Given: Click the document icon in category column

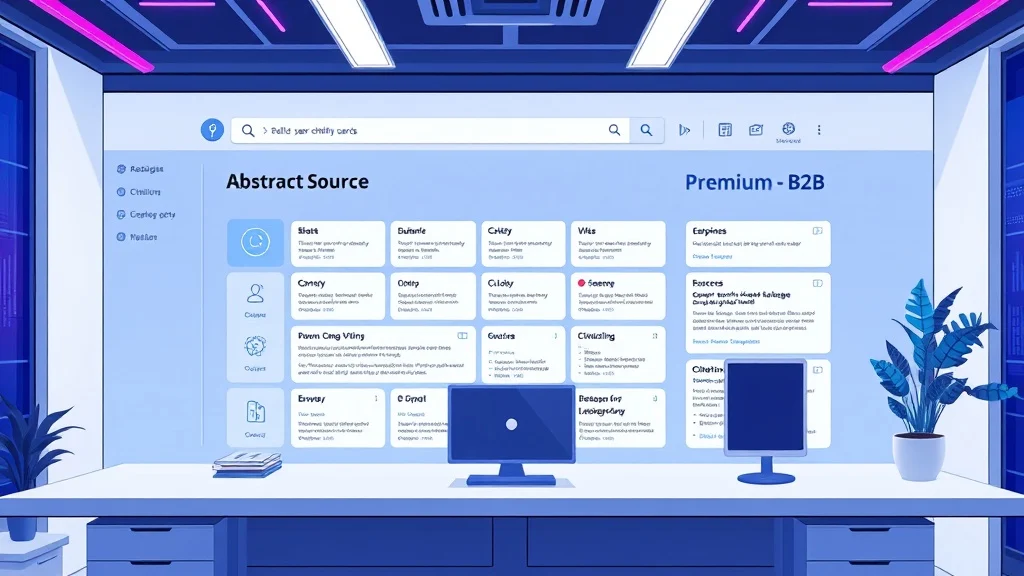Looking at the screenshot, I should click(x=255, y=412).
